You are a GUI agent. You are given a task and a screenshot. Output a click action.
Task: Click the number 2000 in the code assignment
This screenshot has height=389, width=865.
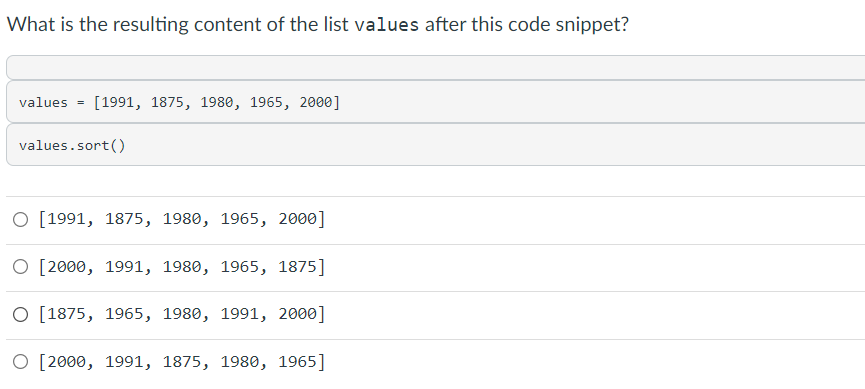316,102
